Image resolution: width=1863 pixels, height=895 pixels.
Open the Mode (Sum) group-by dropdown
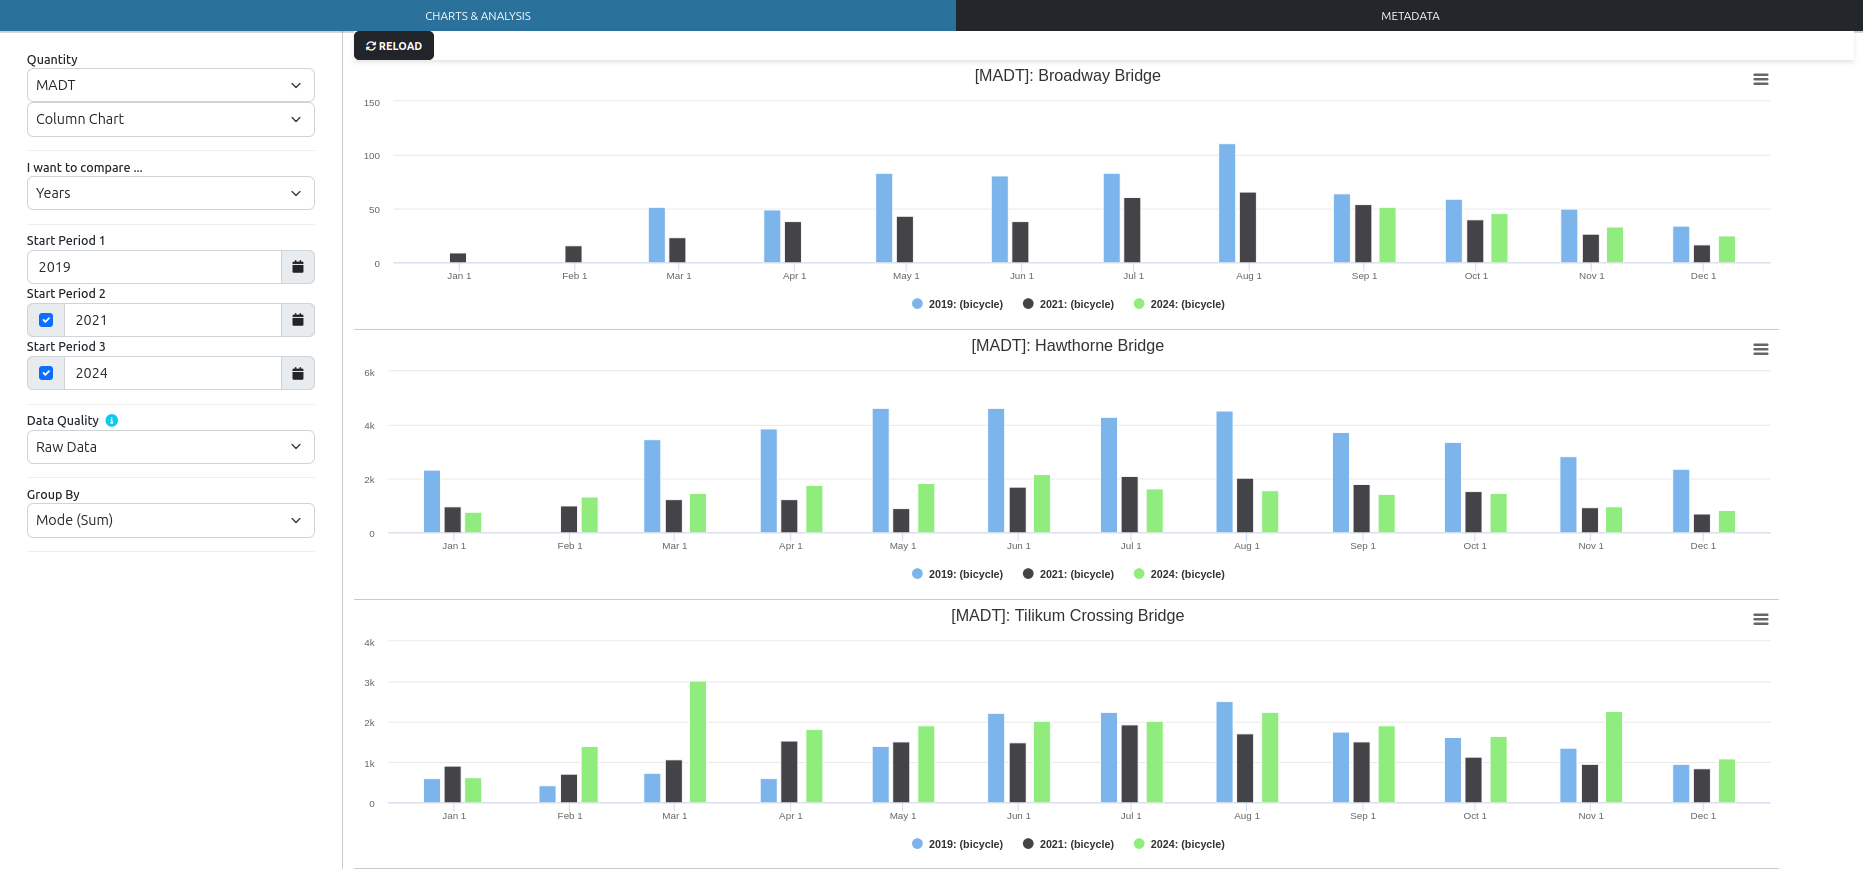170,520
